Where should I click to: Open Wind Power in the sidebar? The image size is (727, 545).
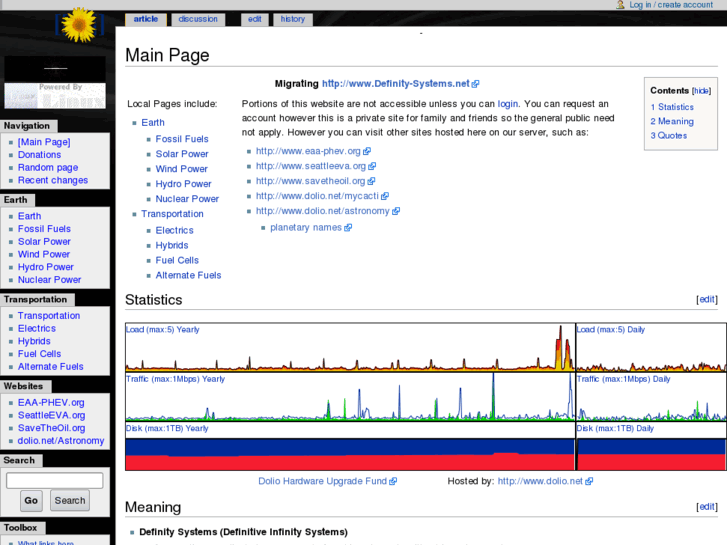pos(44,255)
